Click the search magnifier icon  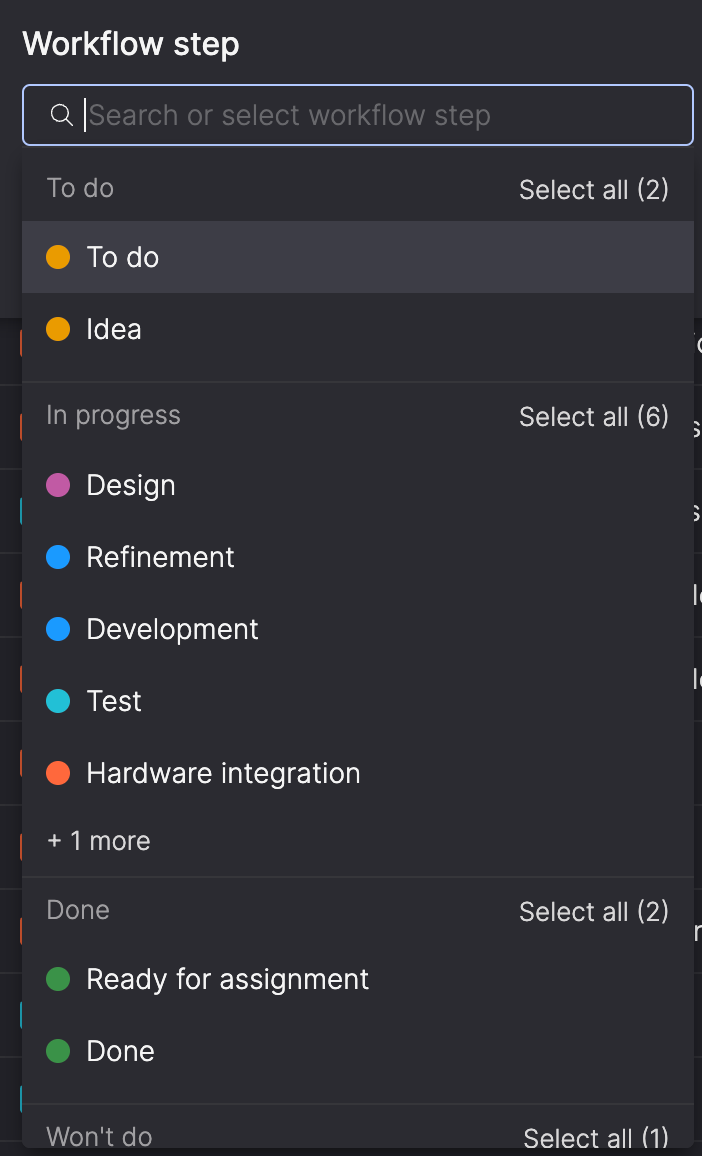(x=62, y=116)
